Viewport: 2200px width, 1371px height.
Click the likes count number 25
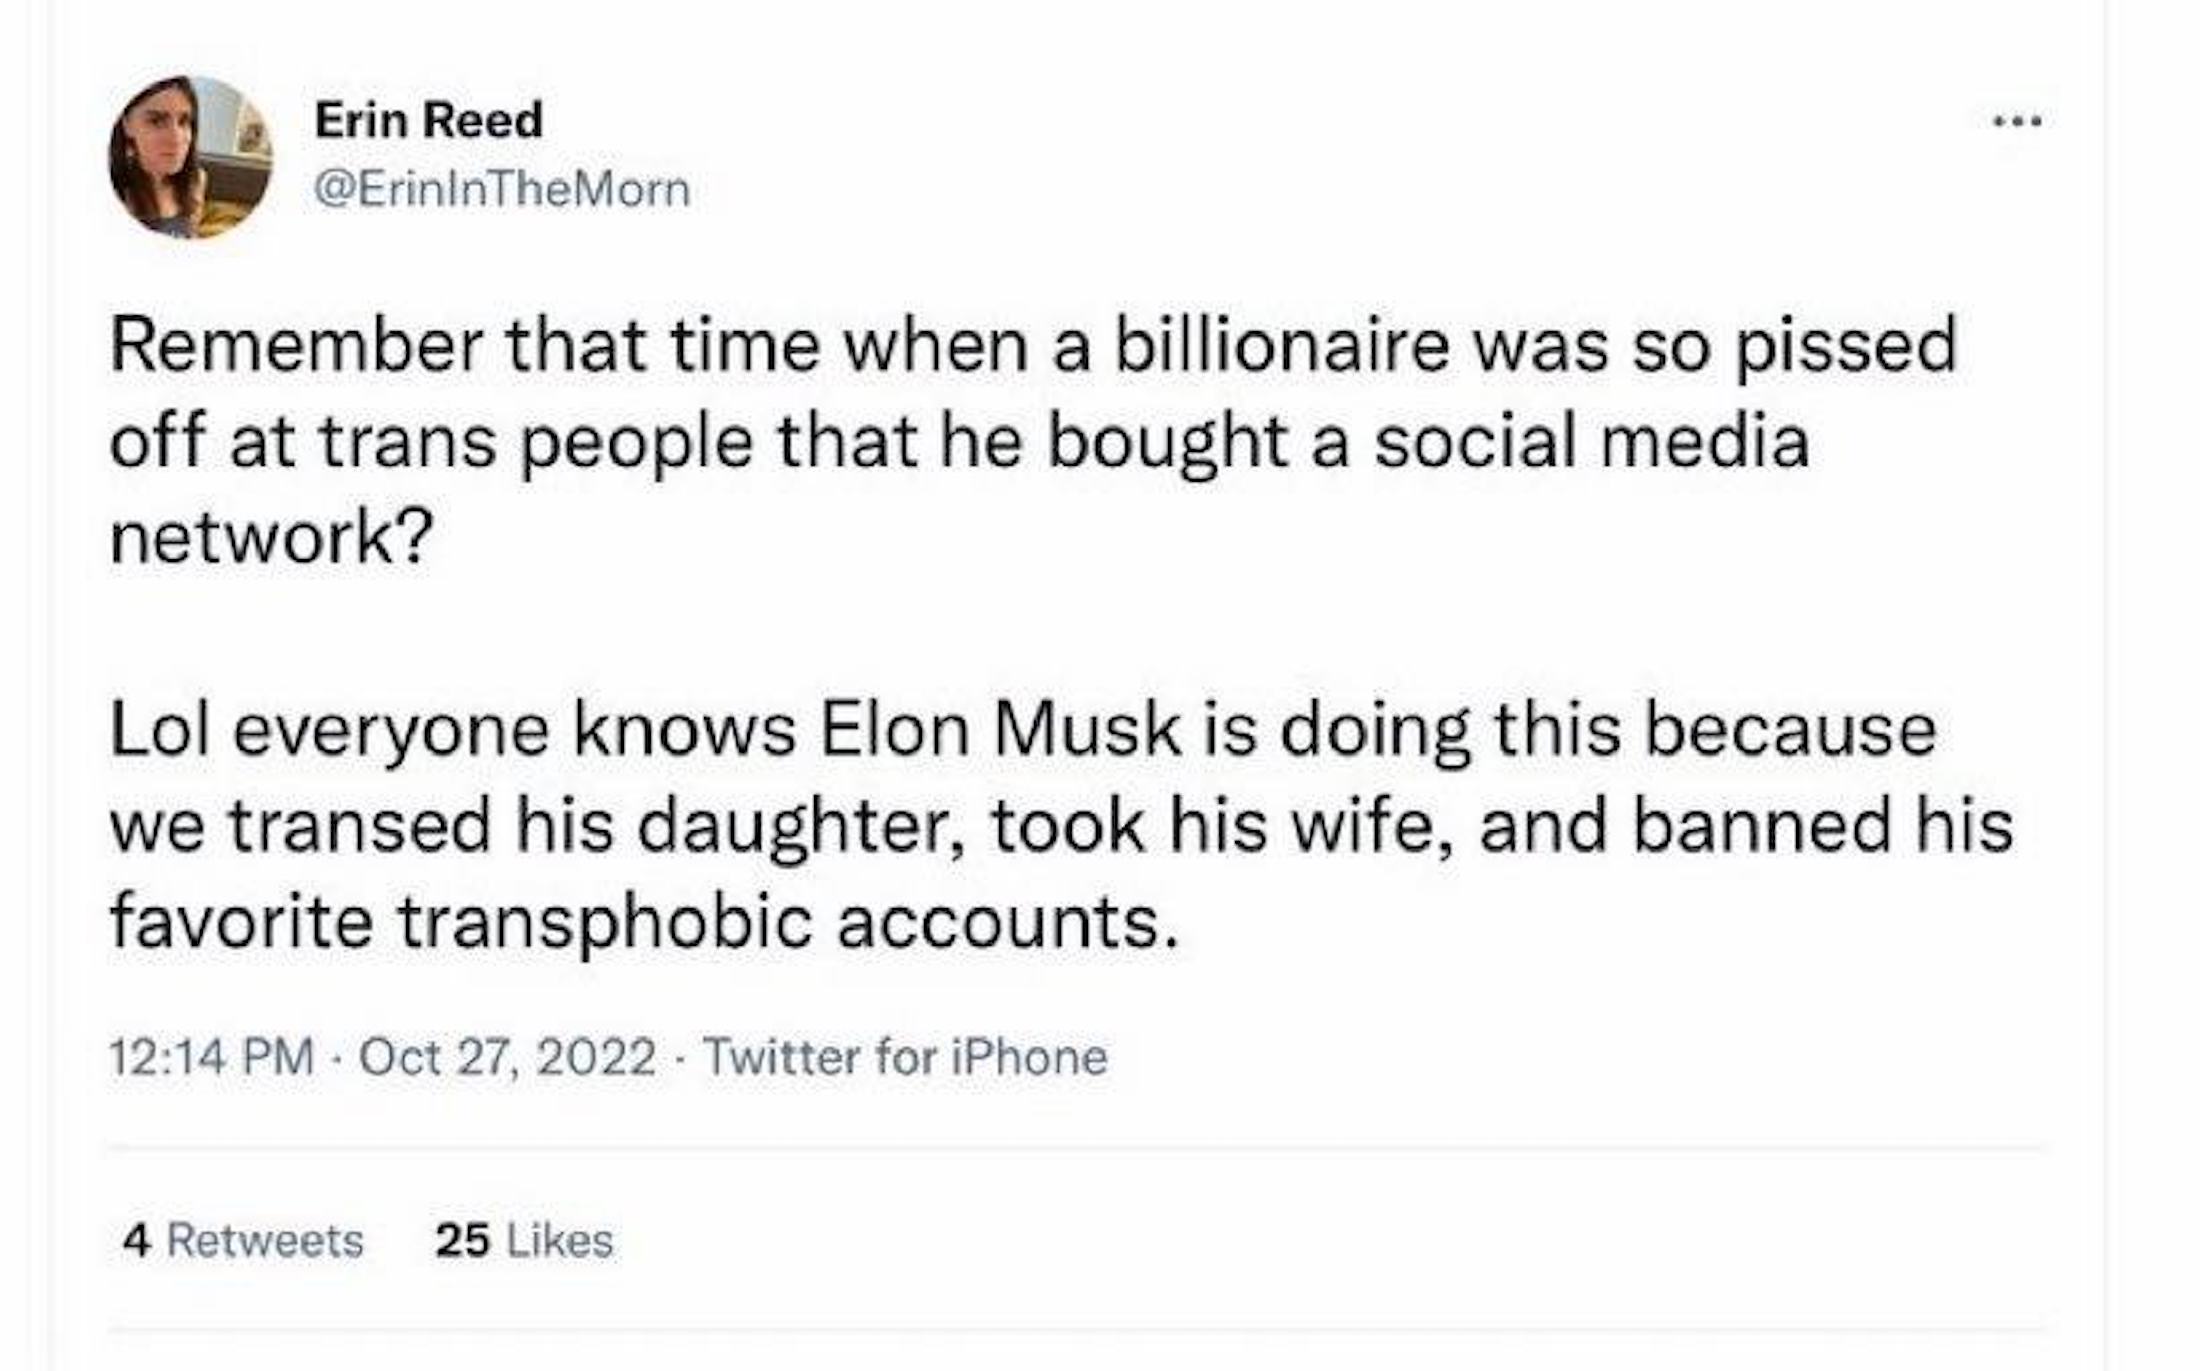pyautogui.click(x=462, y=1240)
